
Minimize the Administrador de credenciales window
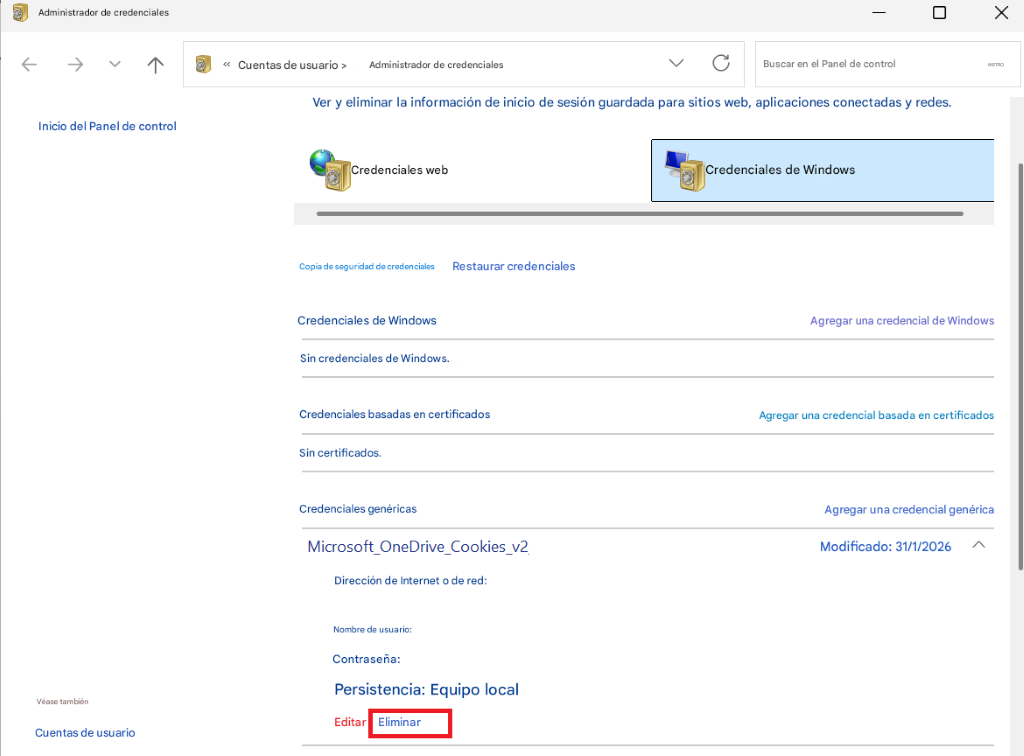click(878, 12)
